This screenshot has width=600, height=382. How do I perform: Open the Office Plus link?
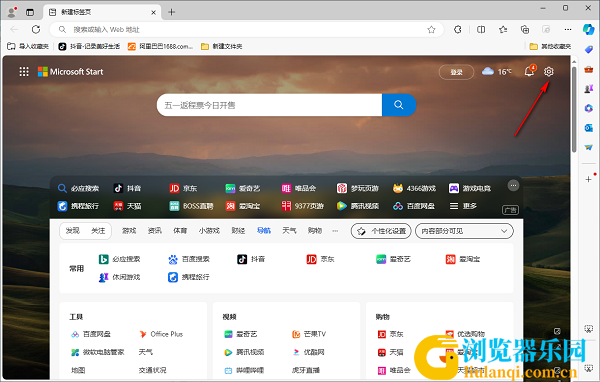pyautogui.click(x=161, y=334)
